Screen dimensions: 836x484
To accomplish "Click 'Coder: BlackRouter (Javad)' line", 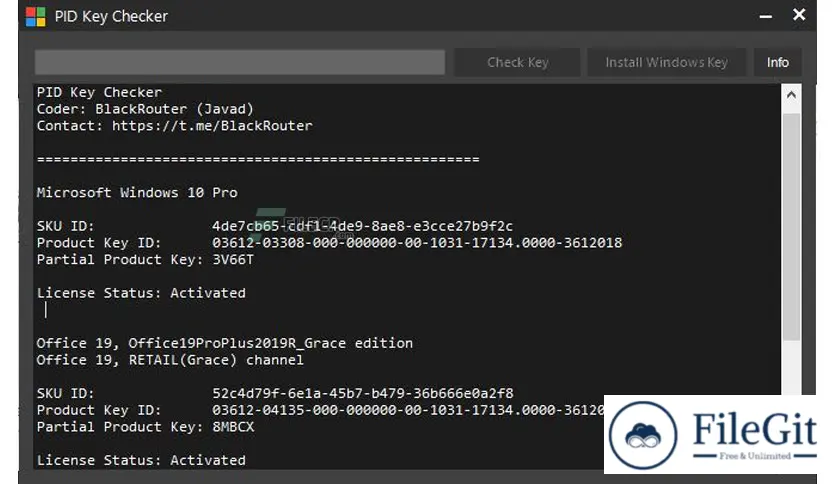I will pos(145,109).
